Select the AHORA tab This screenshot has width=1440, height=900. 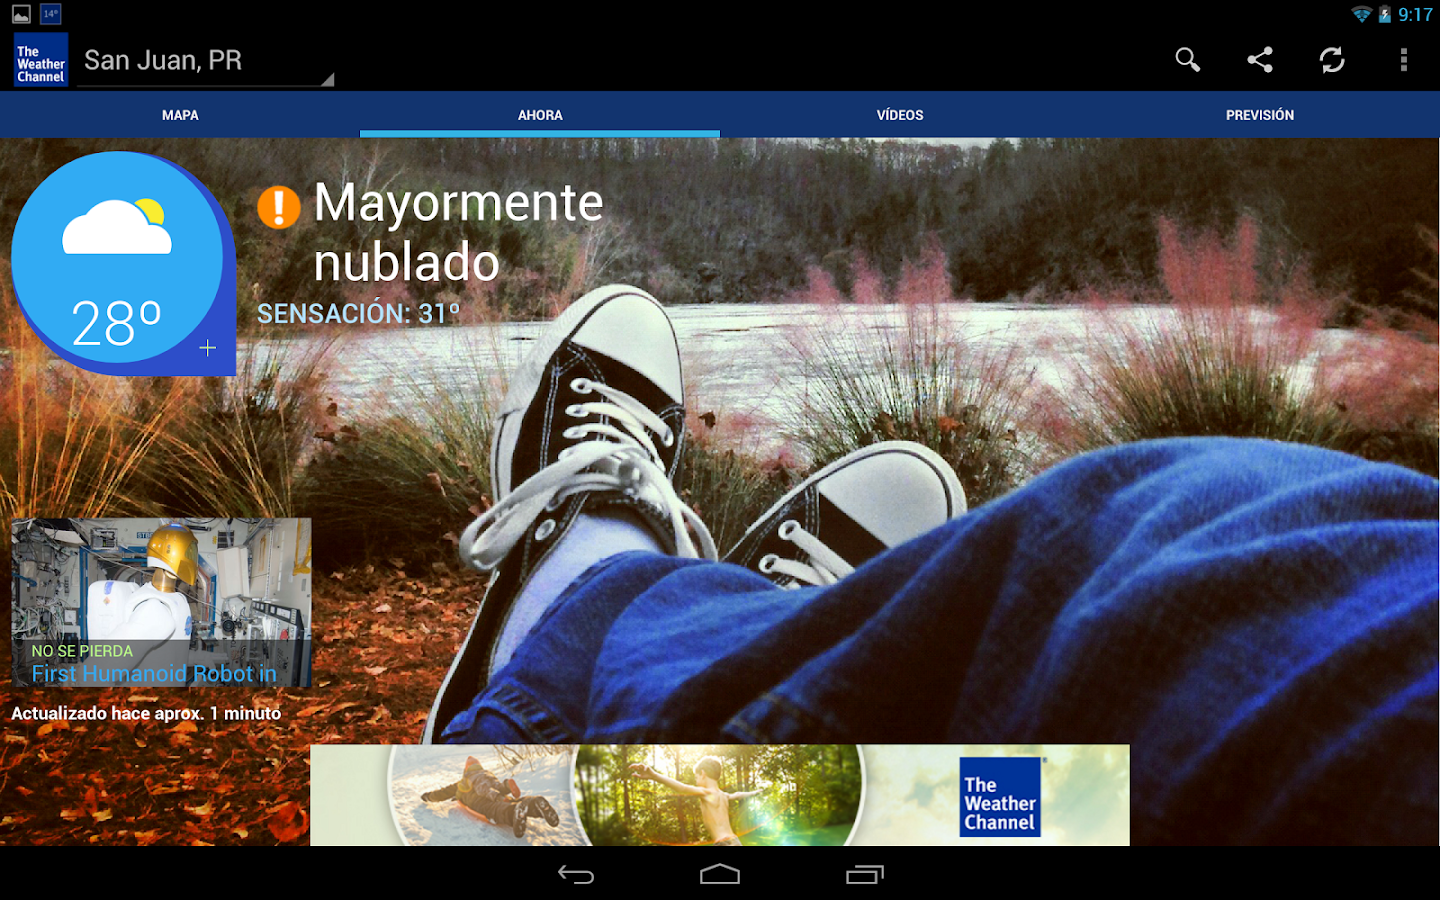pos(540,115)
